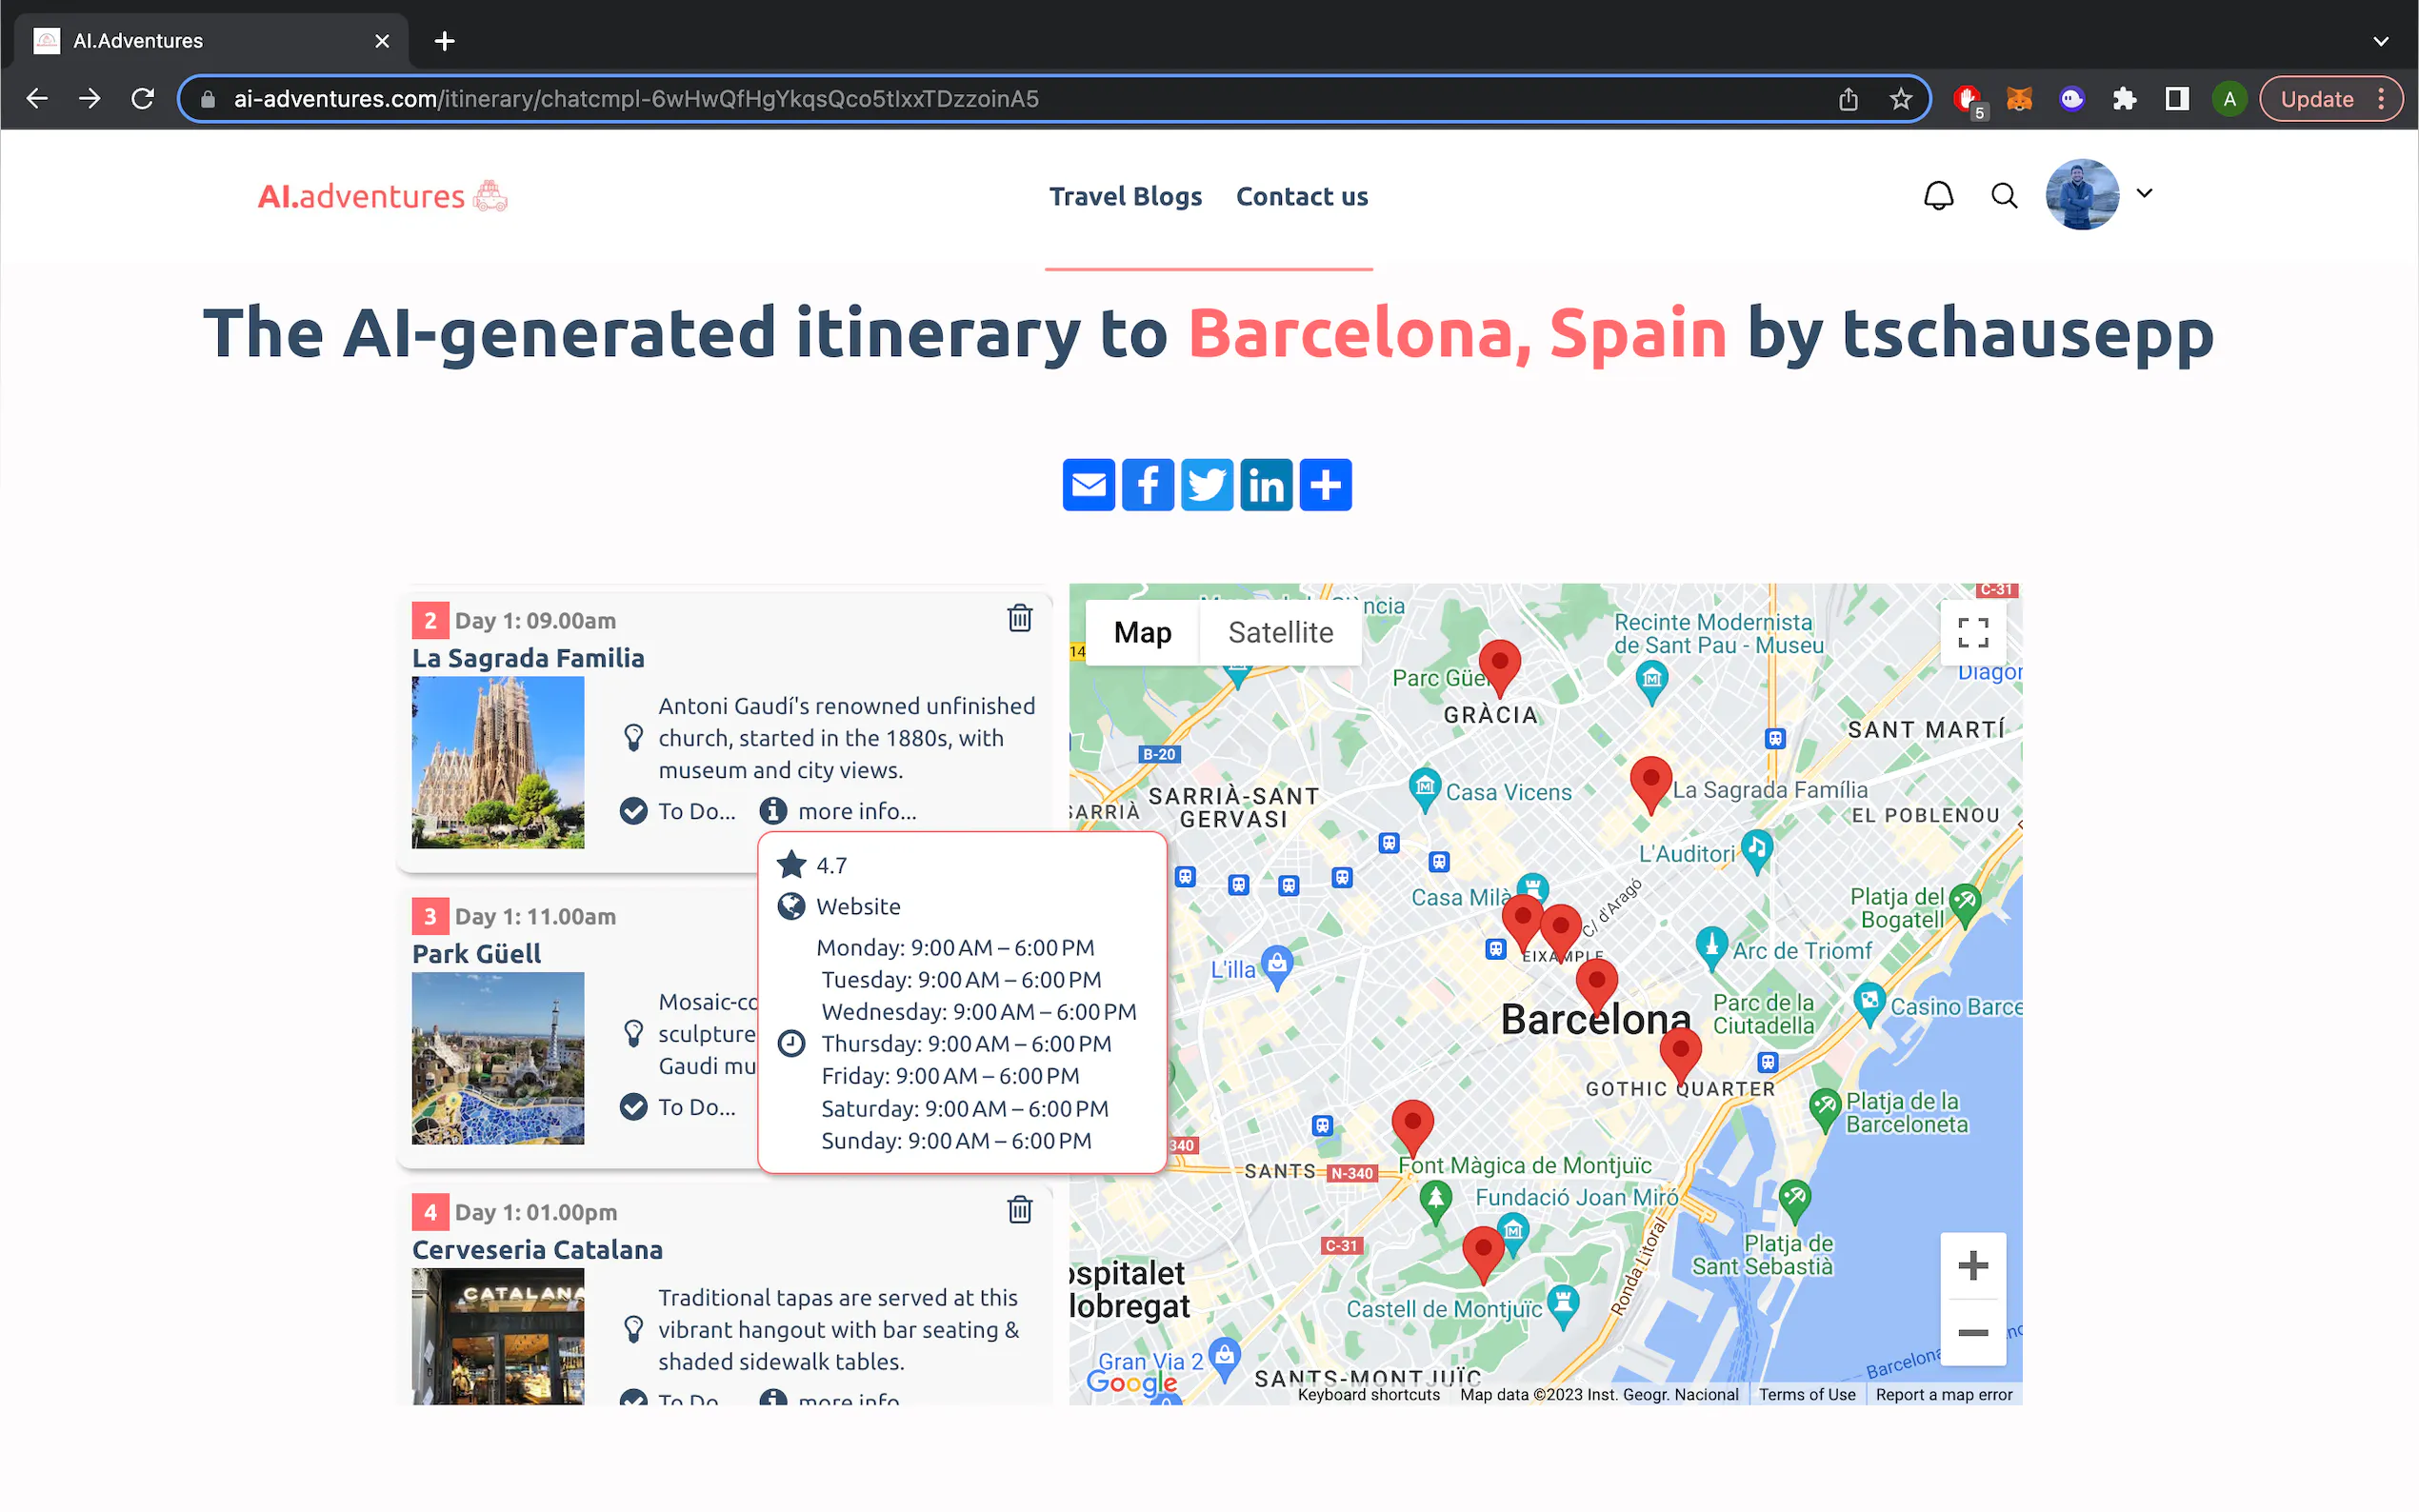Image resolution: width=2419 pixels, height=1512 pixels.
Task: Click the Park Güell thumbnail photo
Action: 498,1058
